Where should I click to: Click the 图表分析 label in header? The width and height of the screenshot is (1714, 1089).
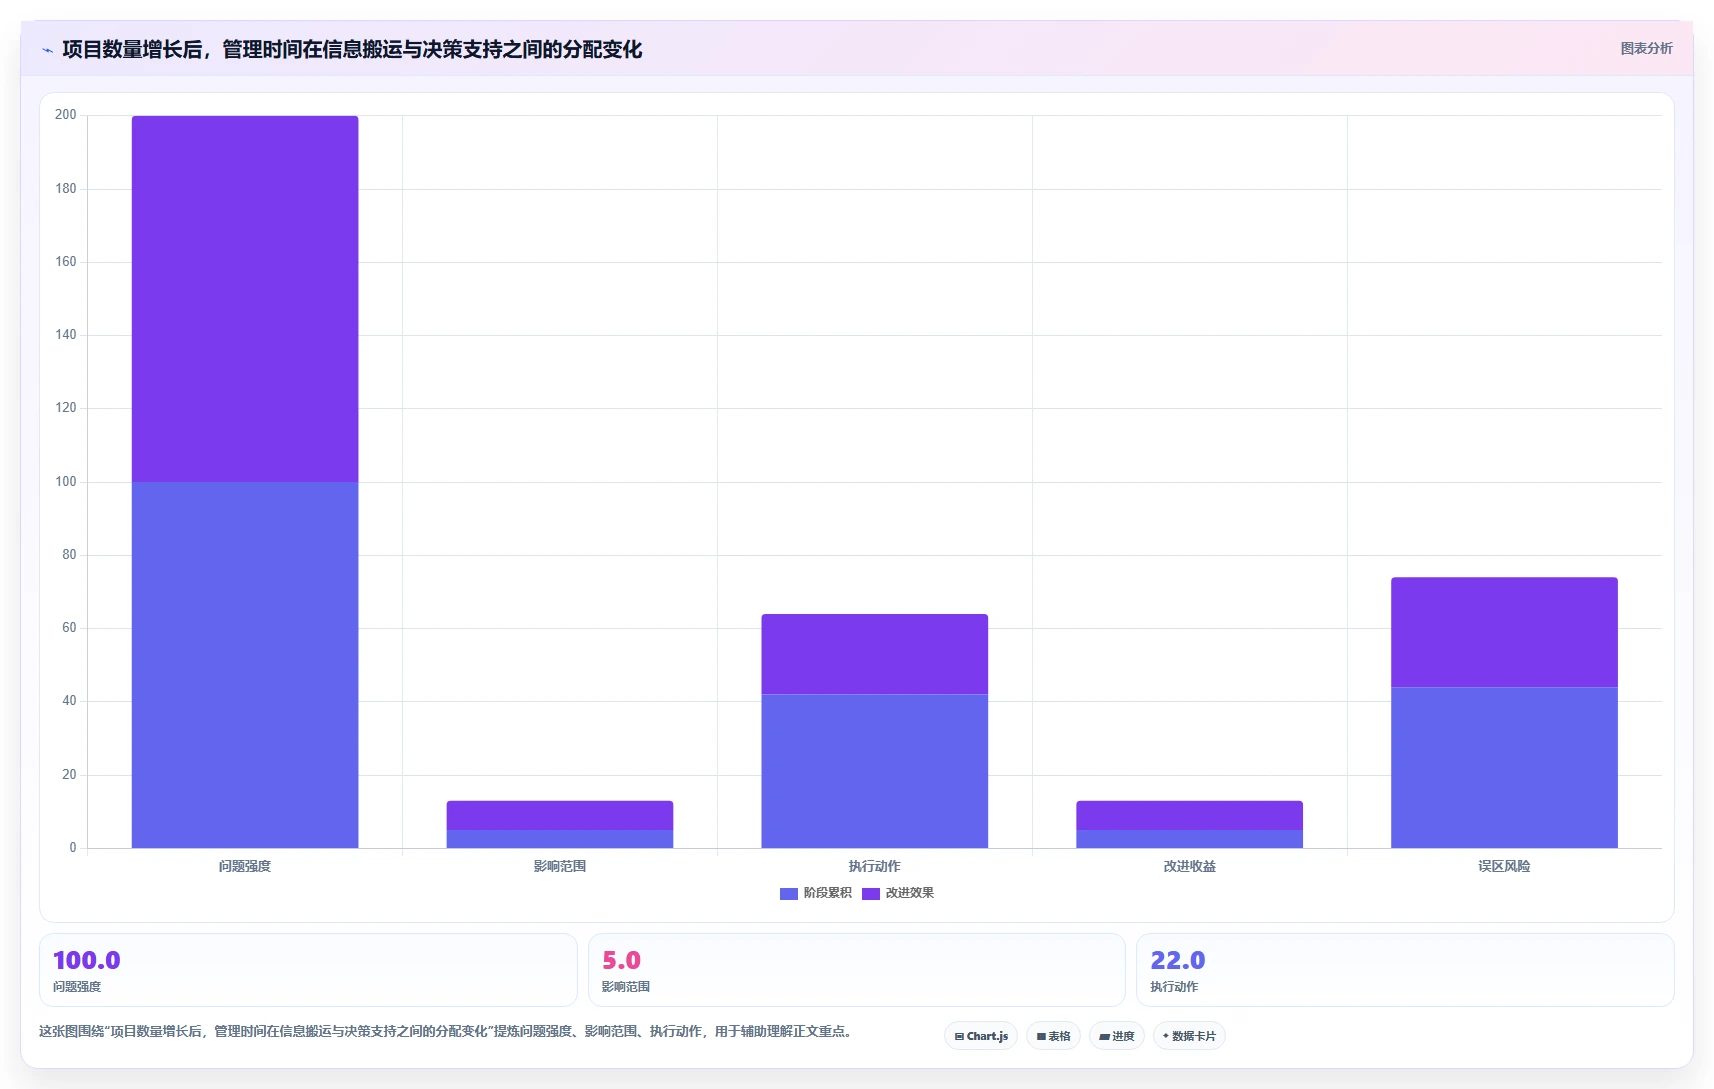[1646, 48]
